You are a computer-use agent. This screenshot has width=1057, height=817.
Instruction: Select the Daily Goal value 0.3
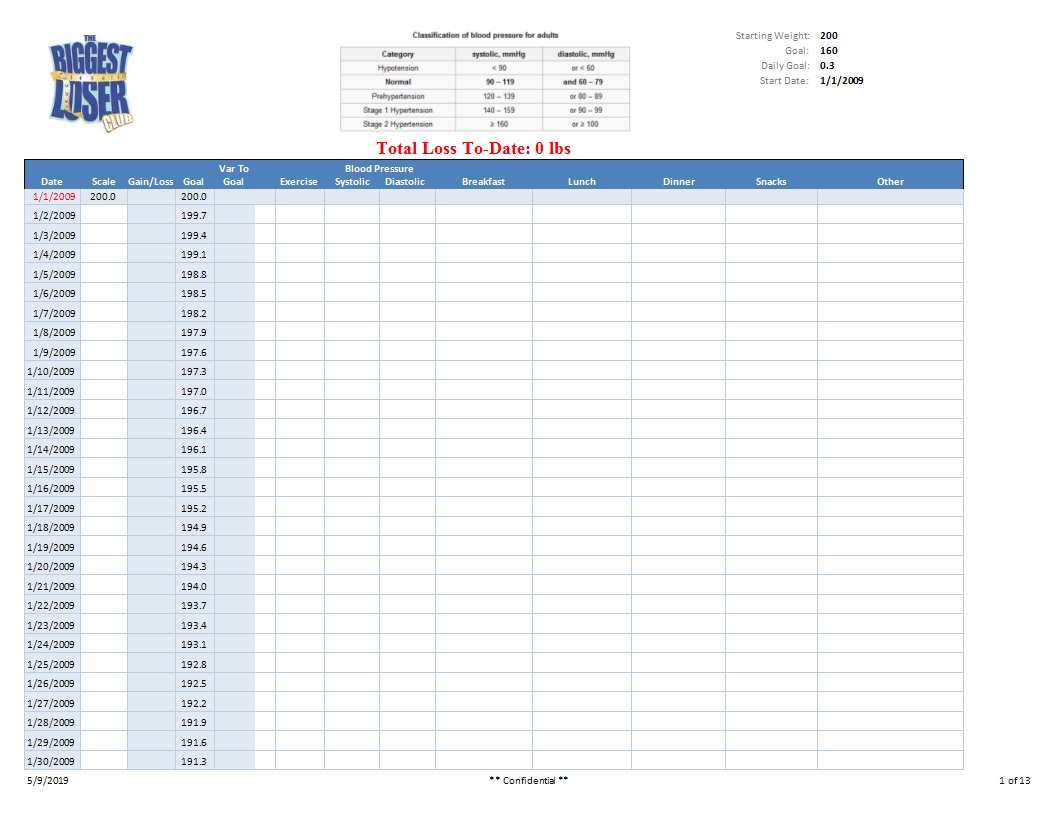827,65
